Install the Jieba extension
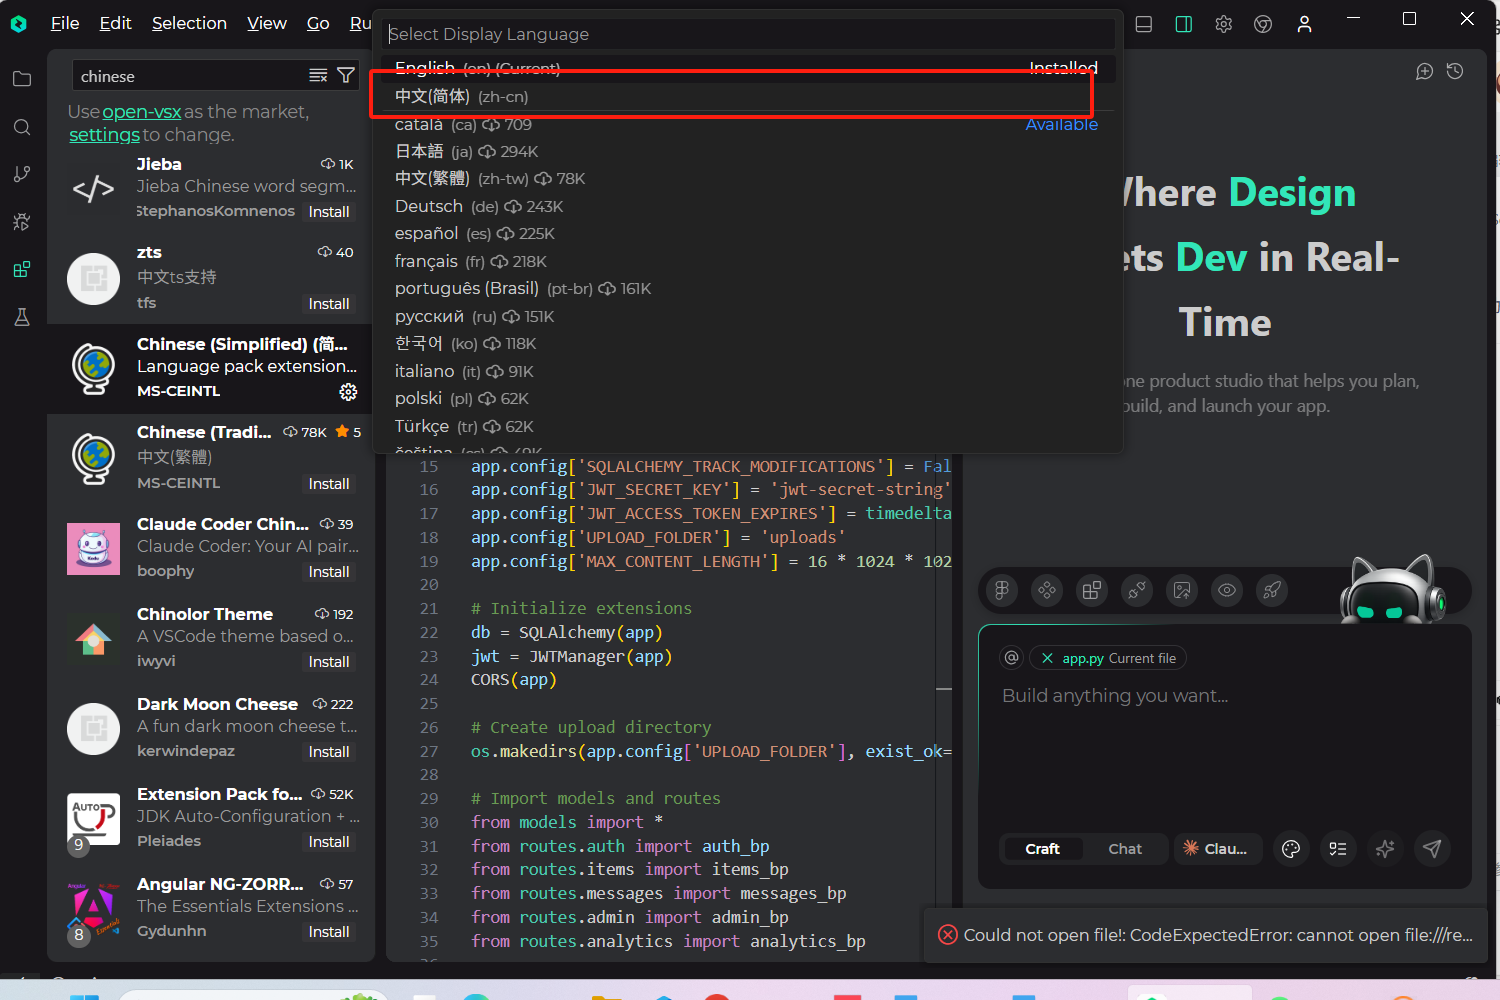The height and width of the screenshot is (1000, 1500). [330, 211]
